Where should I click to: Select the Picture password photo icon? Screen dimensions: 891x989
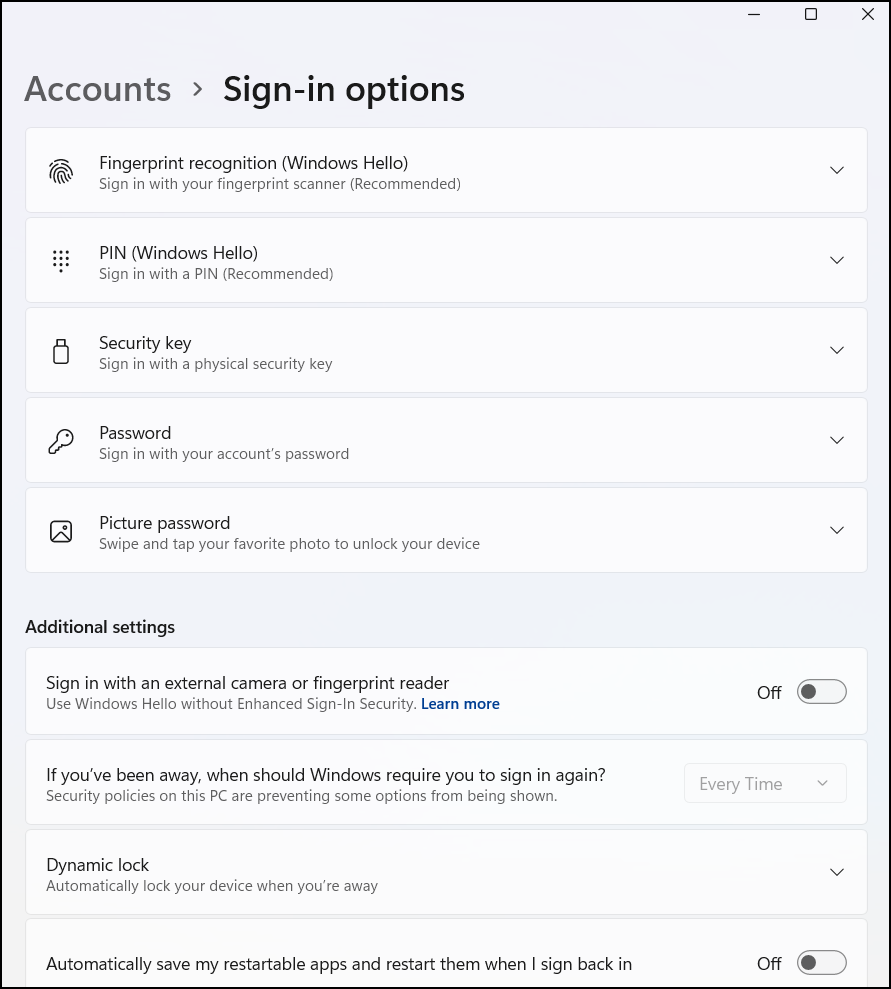point(61,530)
